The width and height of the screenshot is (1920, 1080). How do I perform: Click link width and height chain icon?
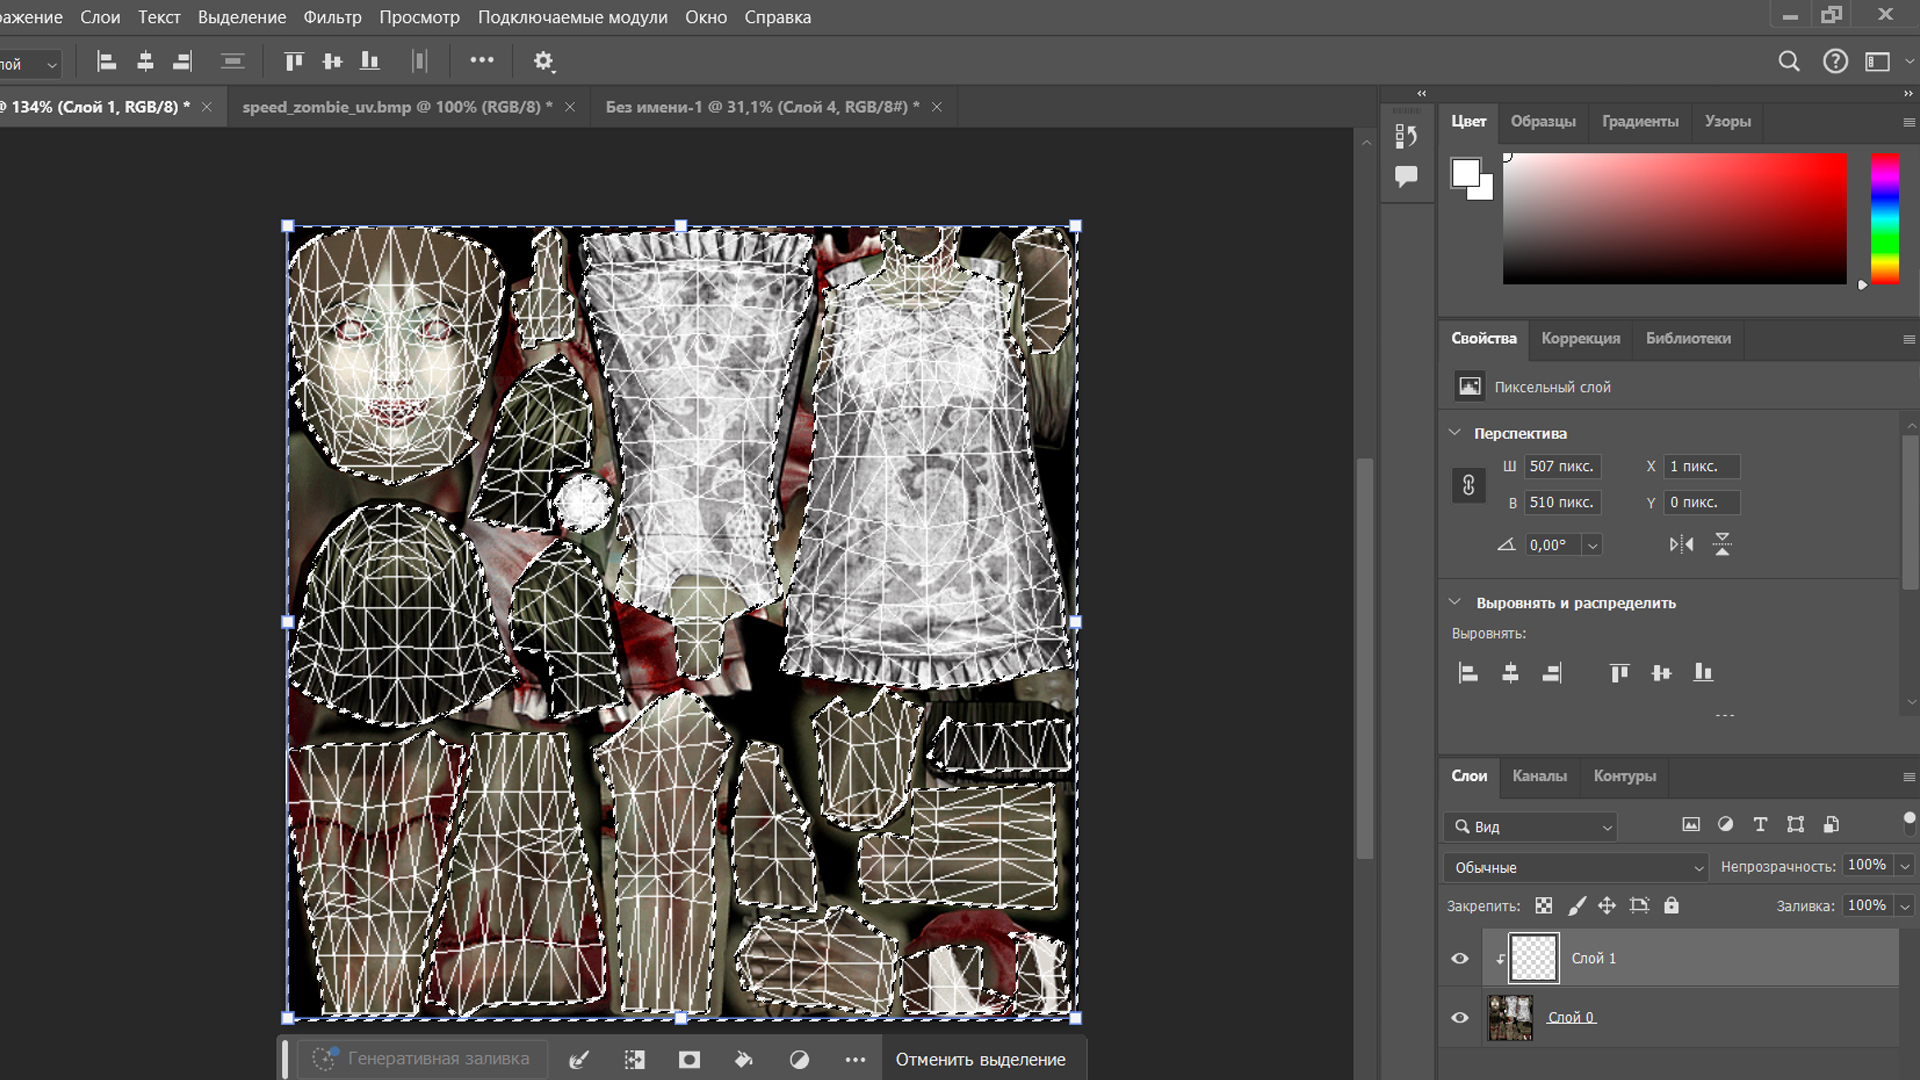(x=1468, y=485)
